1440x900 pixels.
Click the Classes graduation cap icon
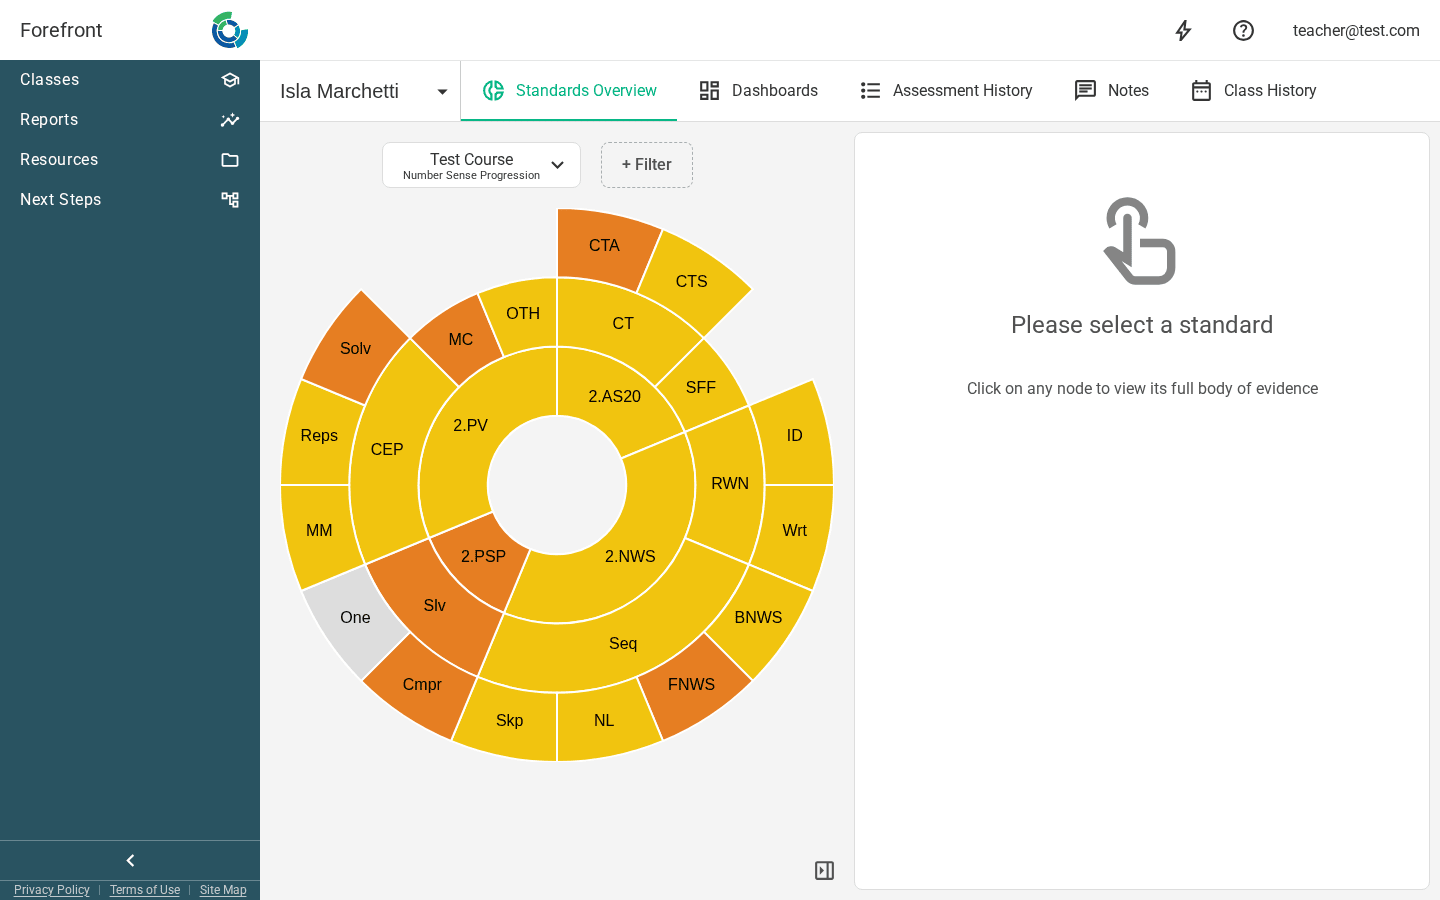point(230,80)
